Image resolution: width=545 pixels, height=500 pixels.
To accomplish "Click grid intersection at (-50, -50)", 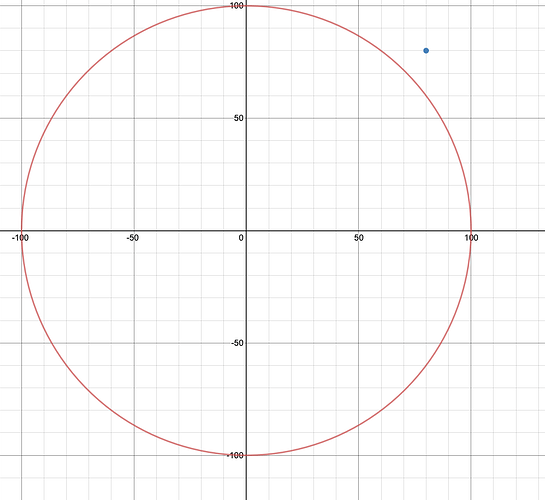I will click(134, 343).
